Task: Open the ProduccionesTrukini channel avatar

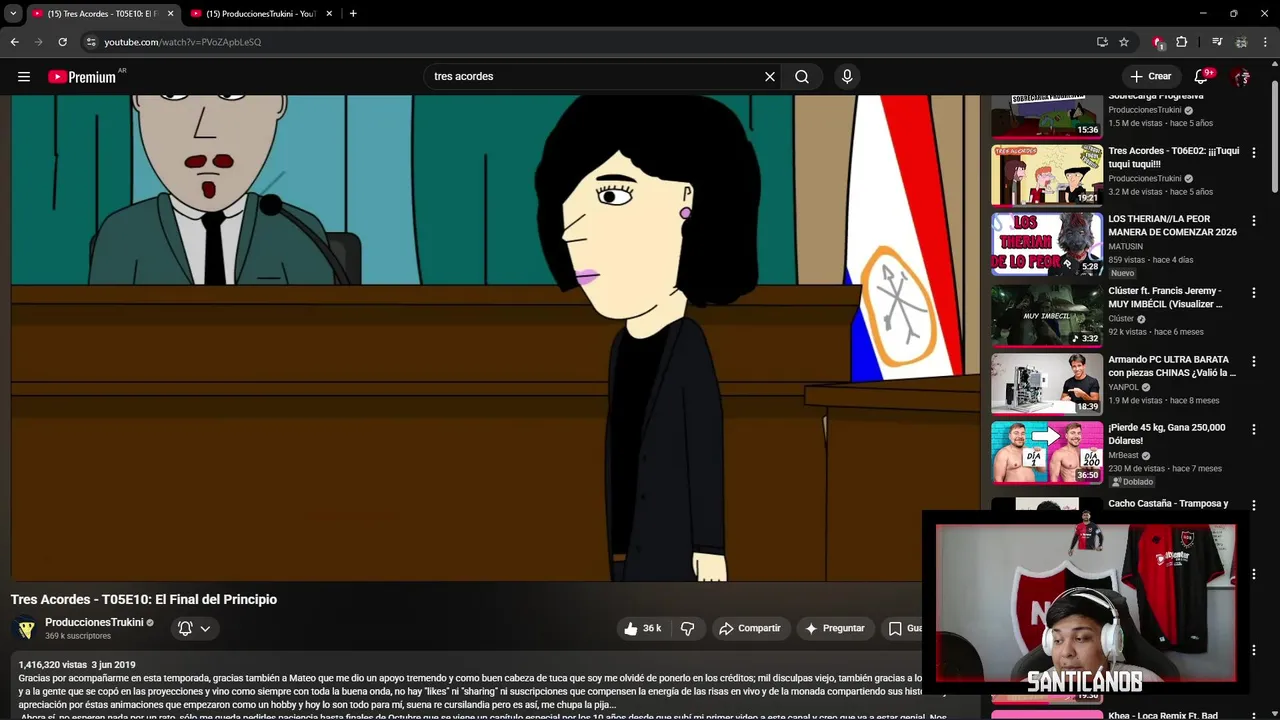Action: point(27,629)
